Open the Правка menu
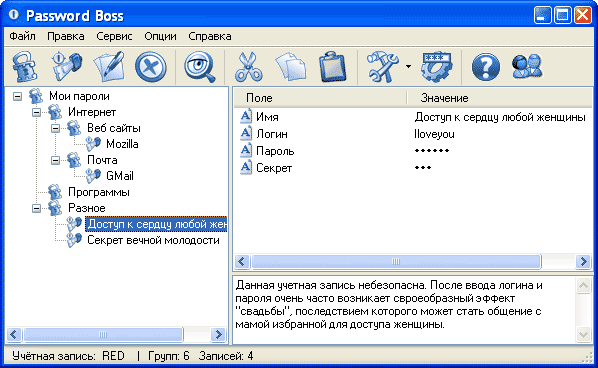The width and height of the screenshot is (598, 368). coord(66,36)
